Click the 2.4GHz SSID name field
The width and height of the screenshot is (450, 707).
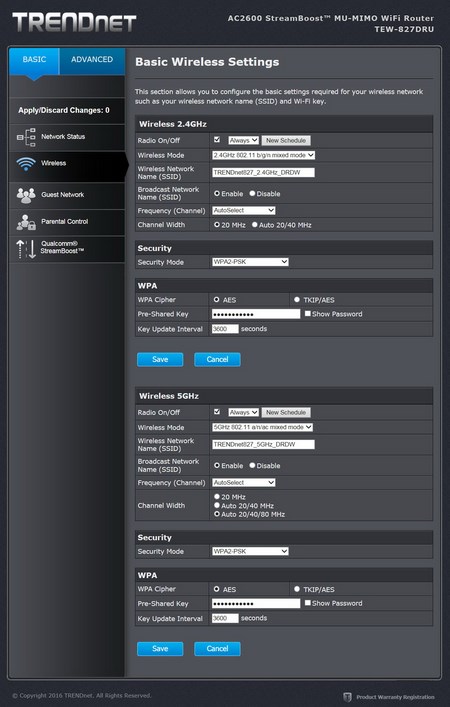tap(263, 172)
